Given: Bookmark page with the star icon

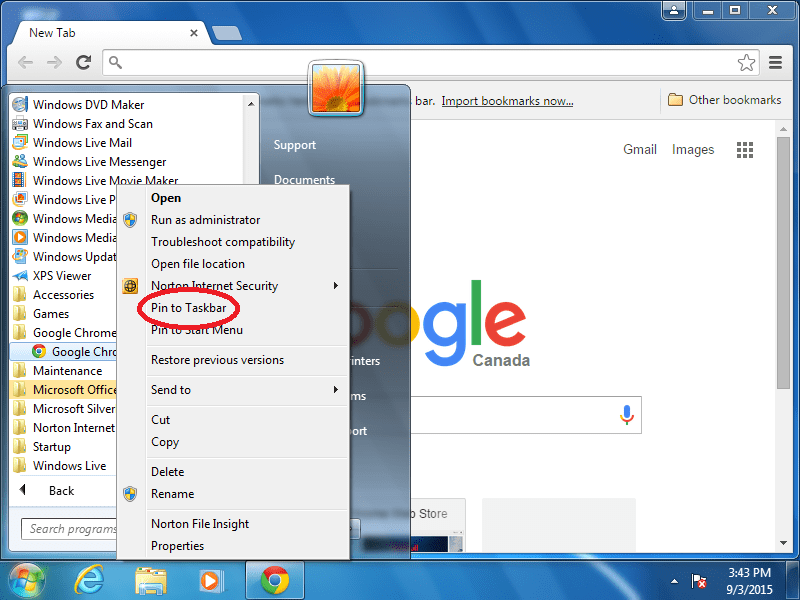Looking at the screenshot, I should click(x=746, y=62).
